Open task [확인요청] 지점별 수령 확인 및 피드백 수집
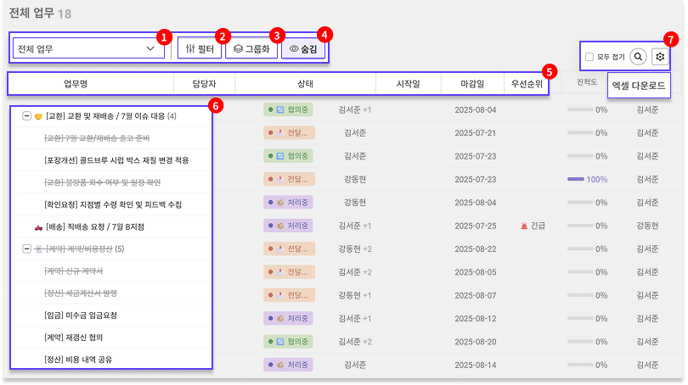 113,205
